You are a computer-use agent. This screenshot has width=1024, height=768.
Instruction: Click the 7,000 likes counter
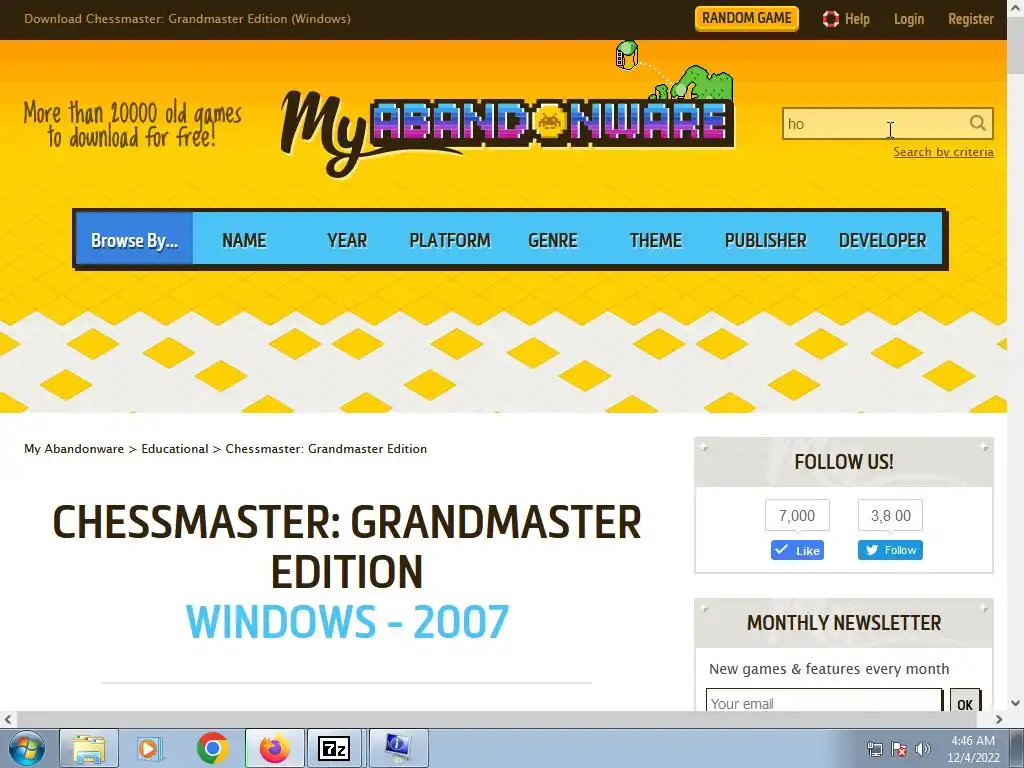(x=797, y=515)
